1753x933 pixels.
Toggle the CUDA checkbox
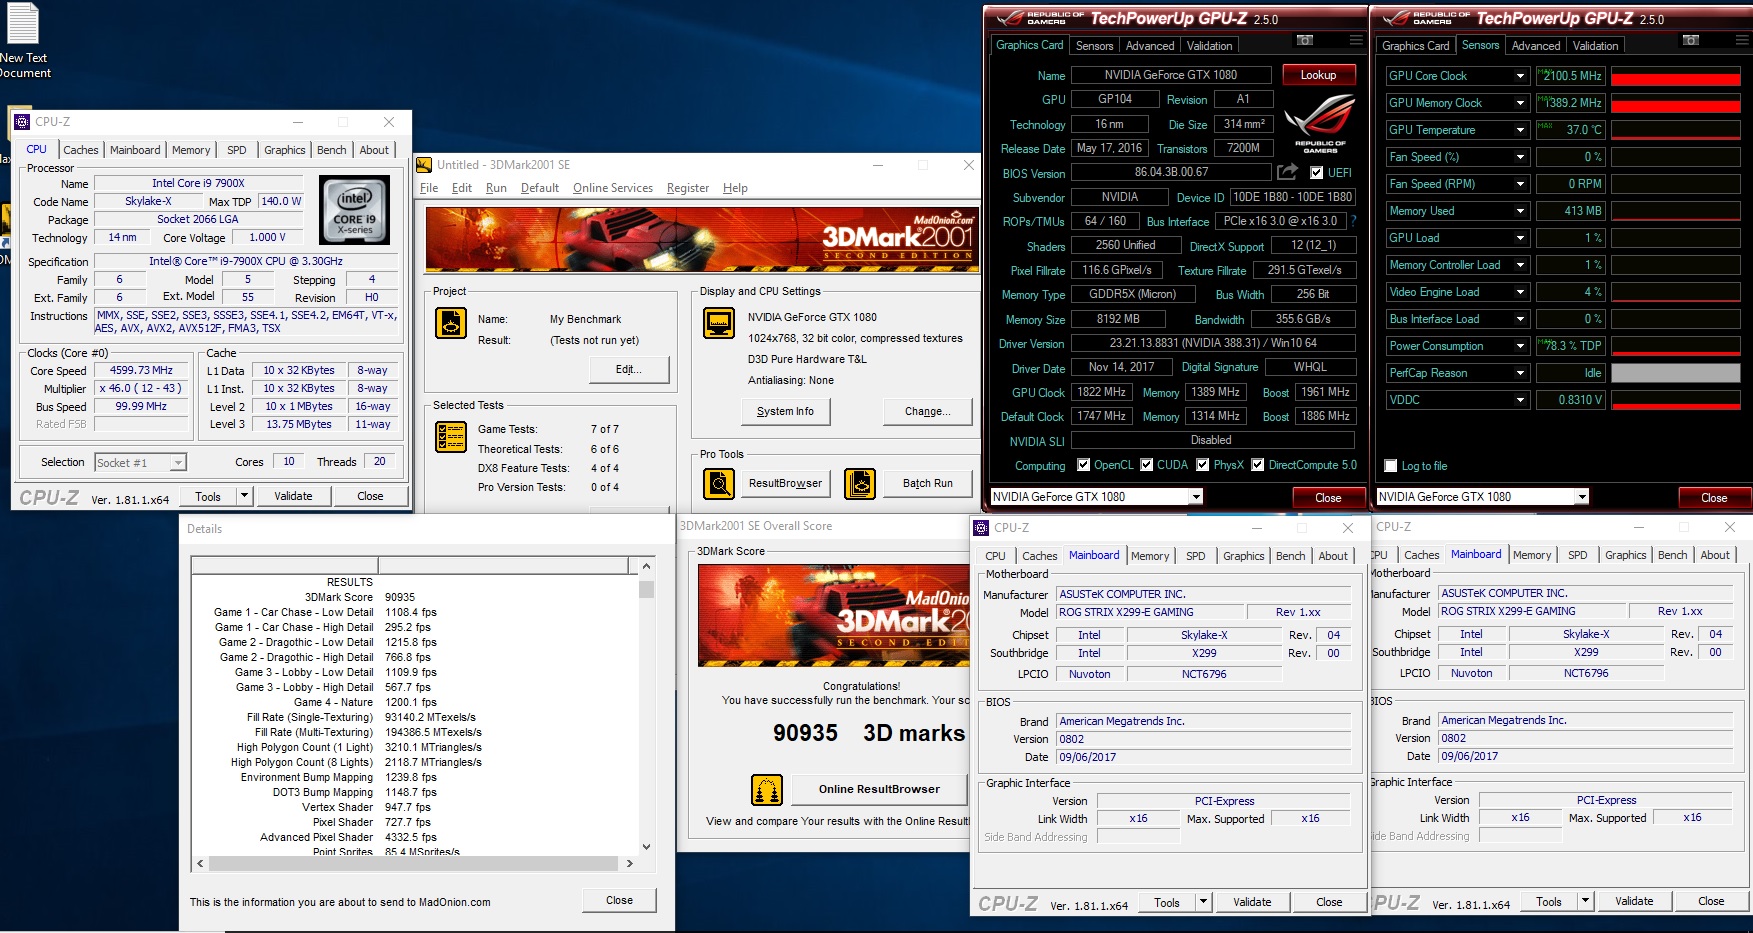click(x=1146, y=465)
